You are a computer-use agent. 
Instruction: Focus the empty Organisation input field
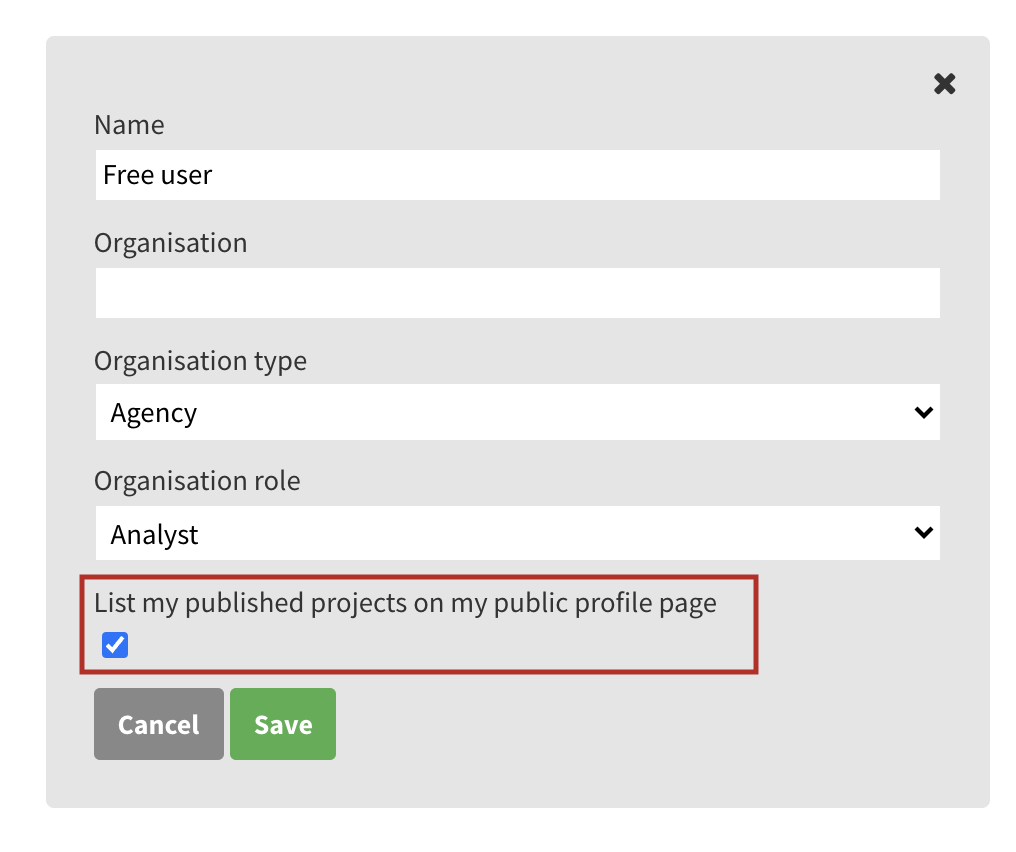pyautogui.click(x=517, y=293)
